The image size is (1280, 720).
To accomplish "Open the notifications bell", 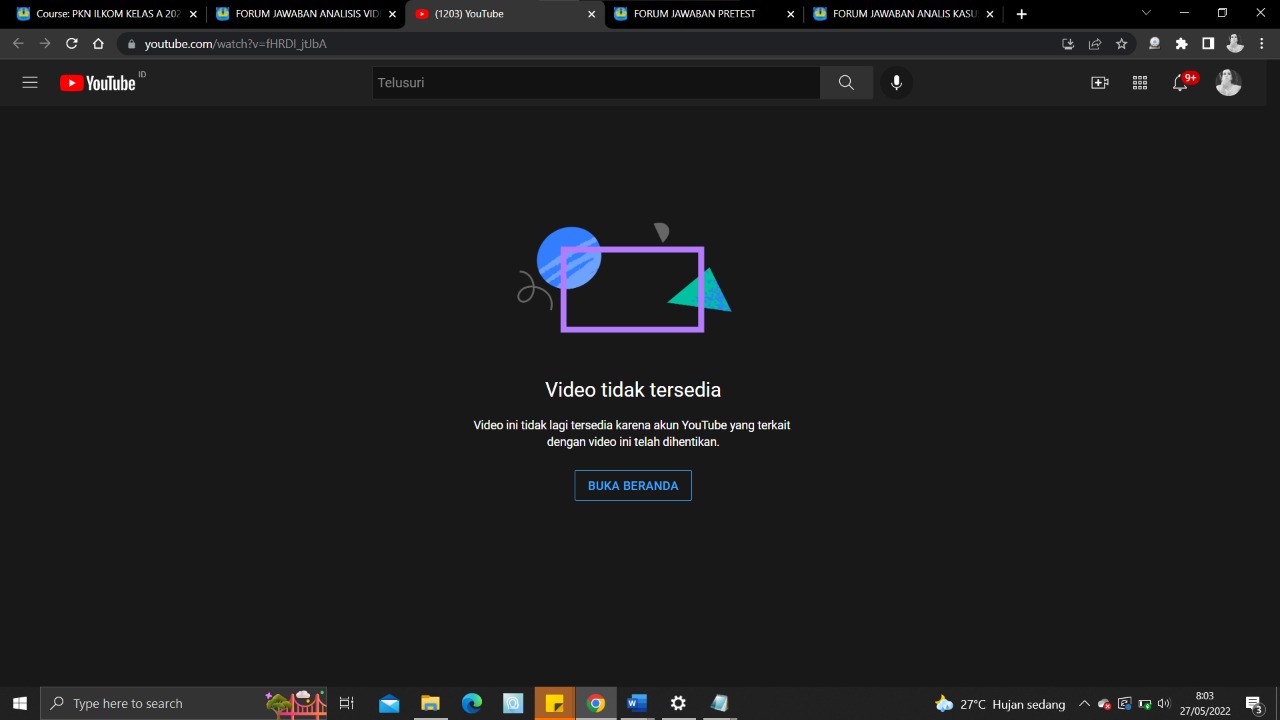I will (x=1180, y=83).
